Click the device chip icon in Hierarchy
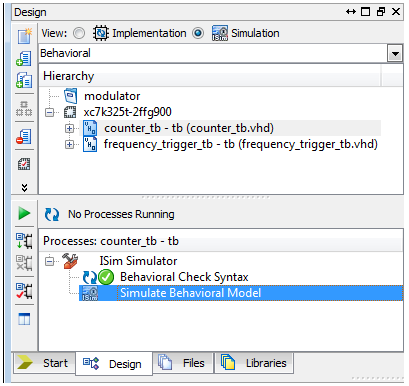Image resolution: width=409 pixels, height=386 pixels. pyautogui.click(x=70, y=112)
